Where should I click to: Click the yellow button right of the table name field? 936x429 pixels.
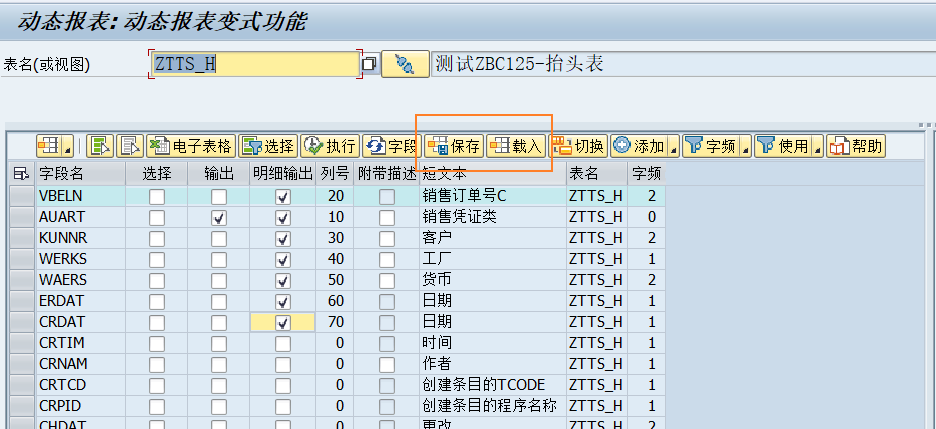coord(405,64)
